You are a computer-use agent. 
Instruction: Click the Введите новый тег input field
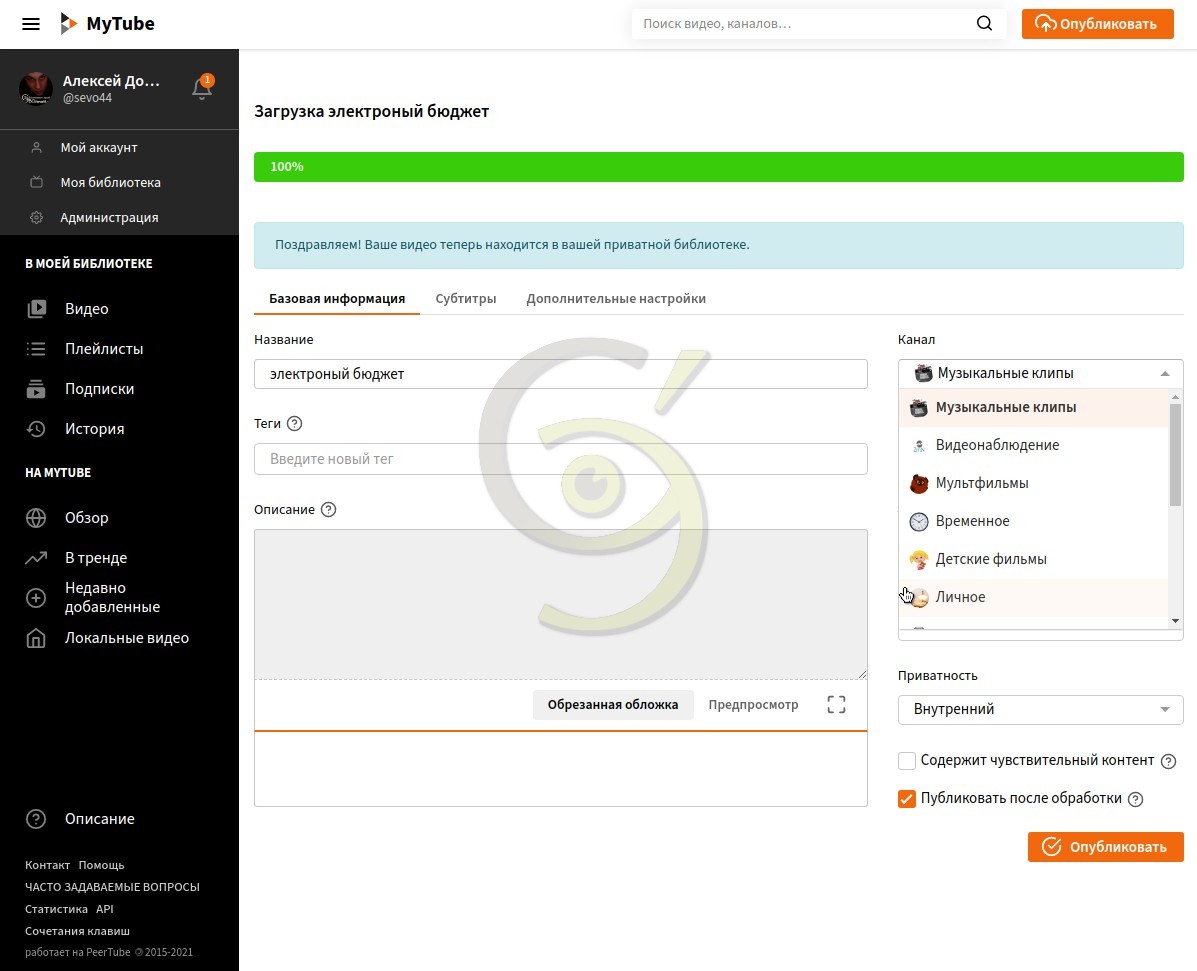[560, 459]
